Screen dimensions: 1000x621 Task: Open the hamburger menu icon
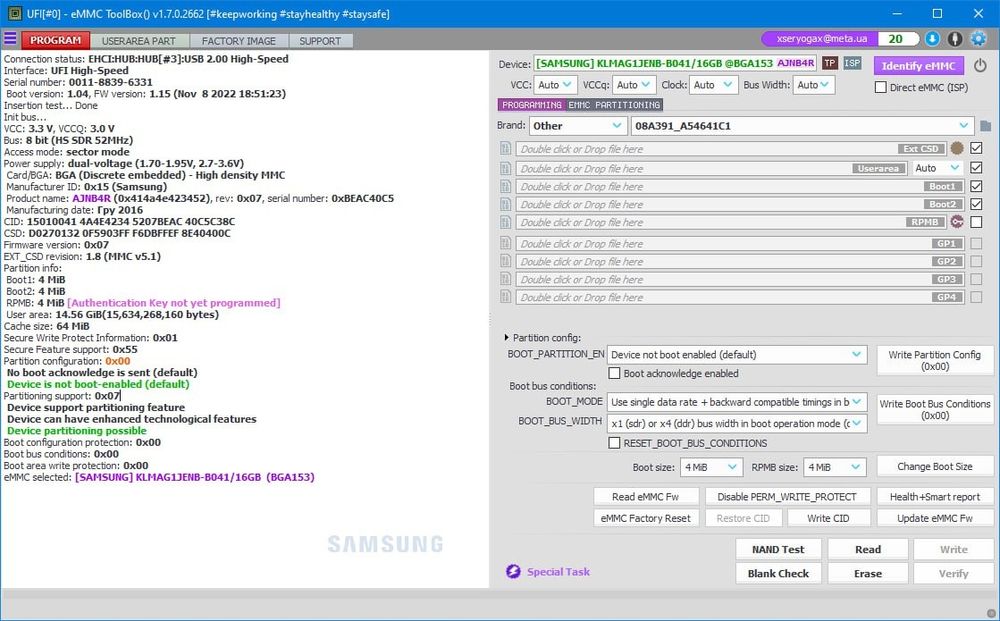point(10,39)
